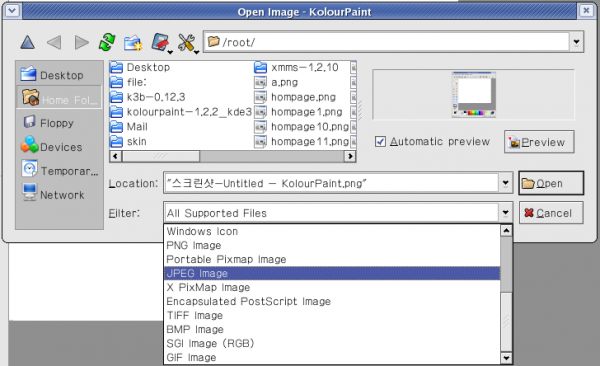The width and height of the screenshot is (600, 366).
Task: Click the file list horizontal scrollbar thumb
Action: pyautogui.click(x=161, y=156)
